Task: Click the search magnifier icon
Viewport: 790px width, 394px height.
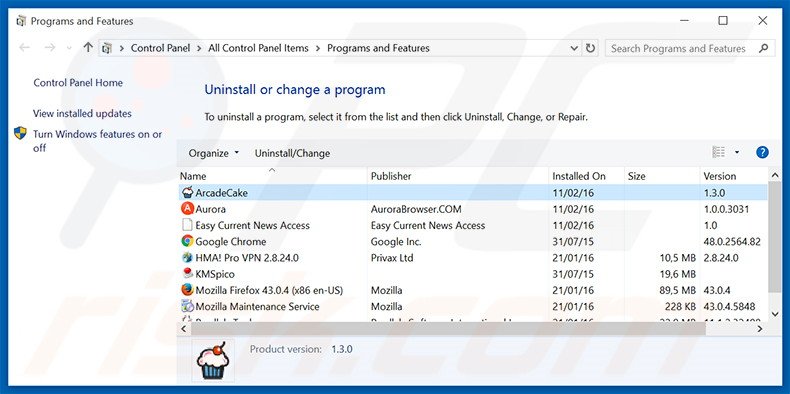Action: [763, 48]
